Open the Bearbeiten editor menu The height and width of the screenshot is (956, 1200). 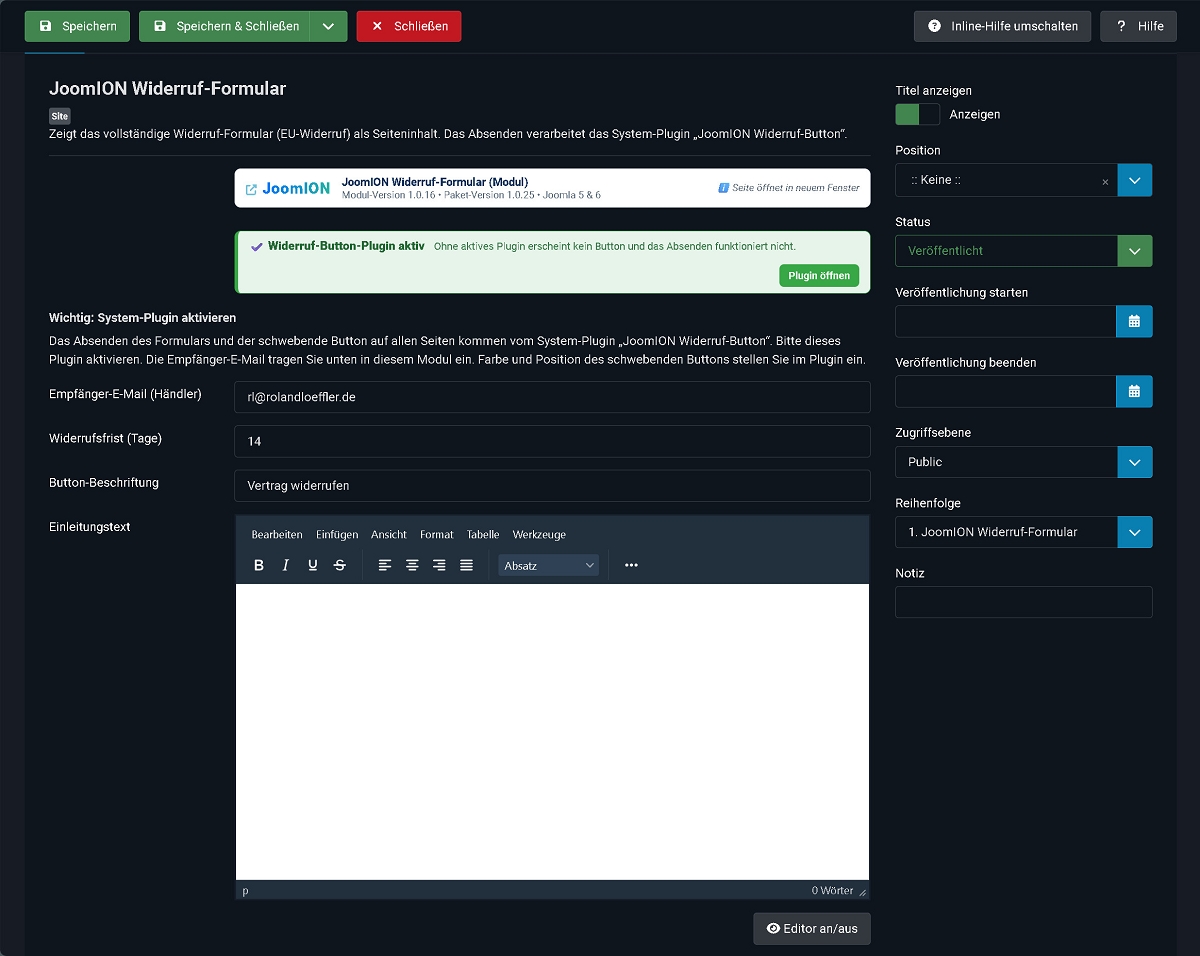(277, 535)
